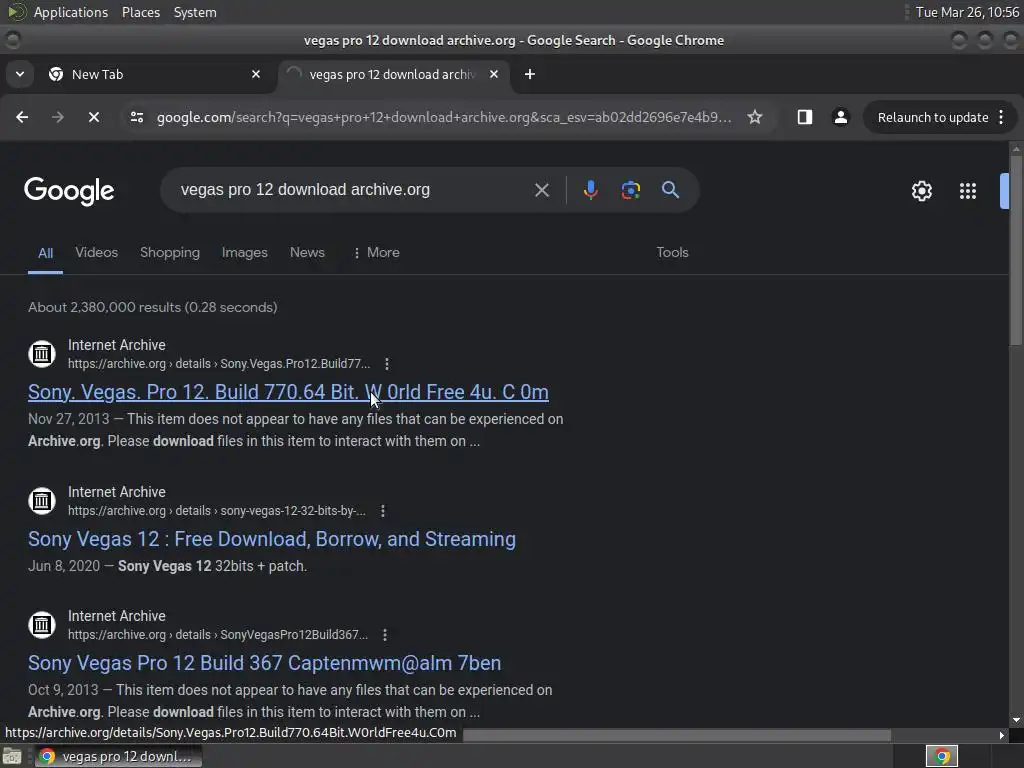Viewport: 1024px width, 768px height.
Task: Clear the Google search box text
Action: pyautogui.click(x=541, y=190)
